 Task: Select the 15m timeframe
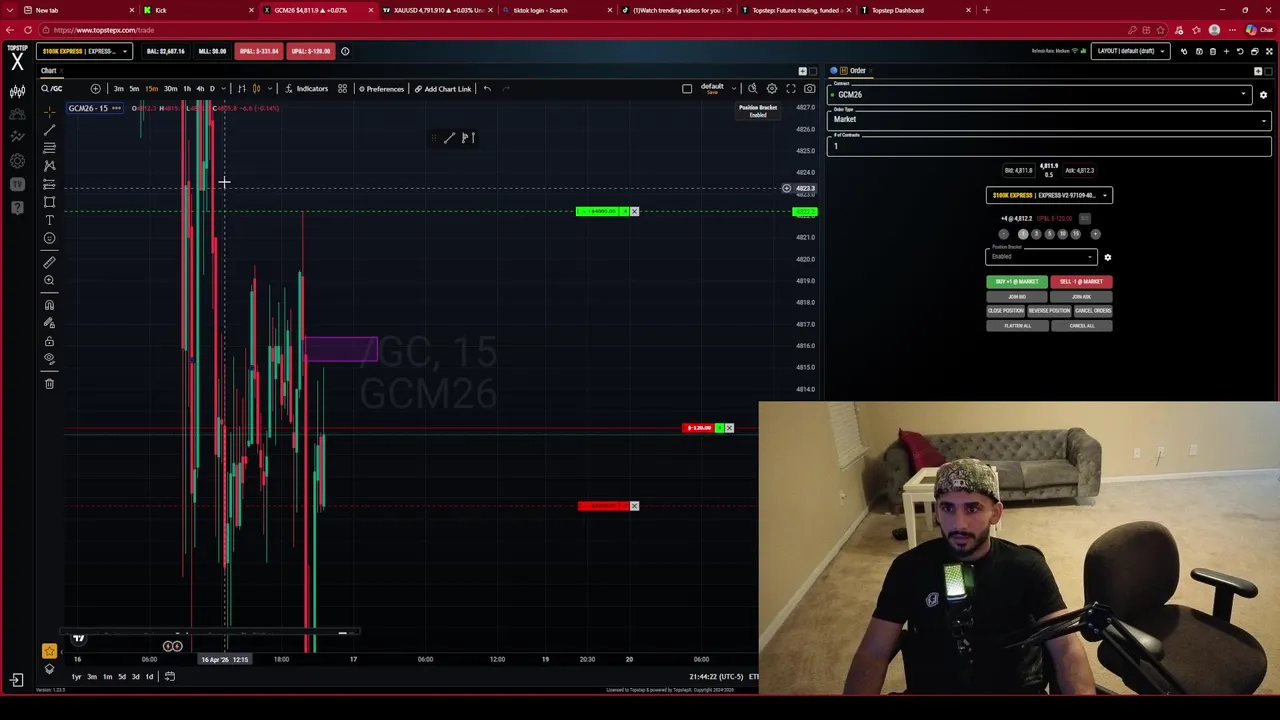(152, 89)
